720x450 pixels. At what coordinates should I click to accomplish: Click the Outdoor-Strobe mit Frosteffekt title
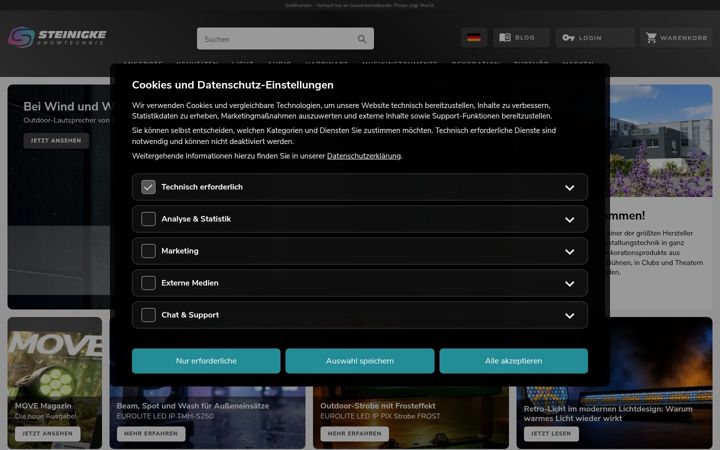pyautogui.click(x=378, y=406)
